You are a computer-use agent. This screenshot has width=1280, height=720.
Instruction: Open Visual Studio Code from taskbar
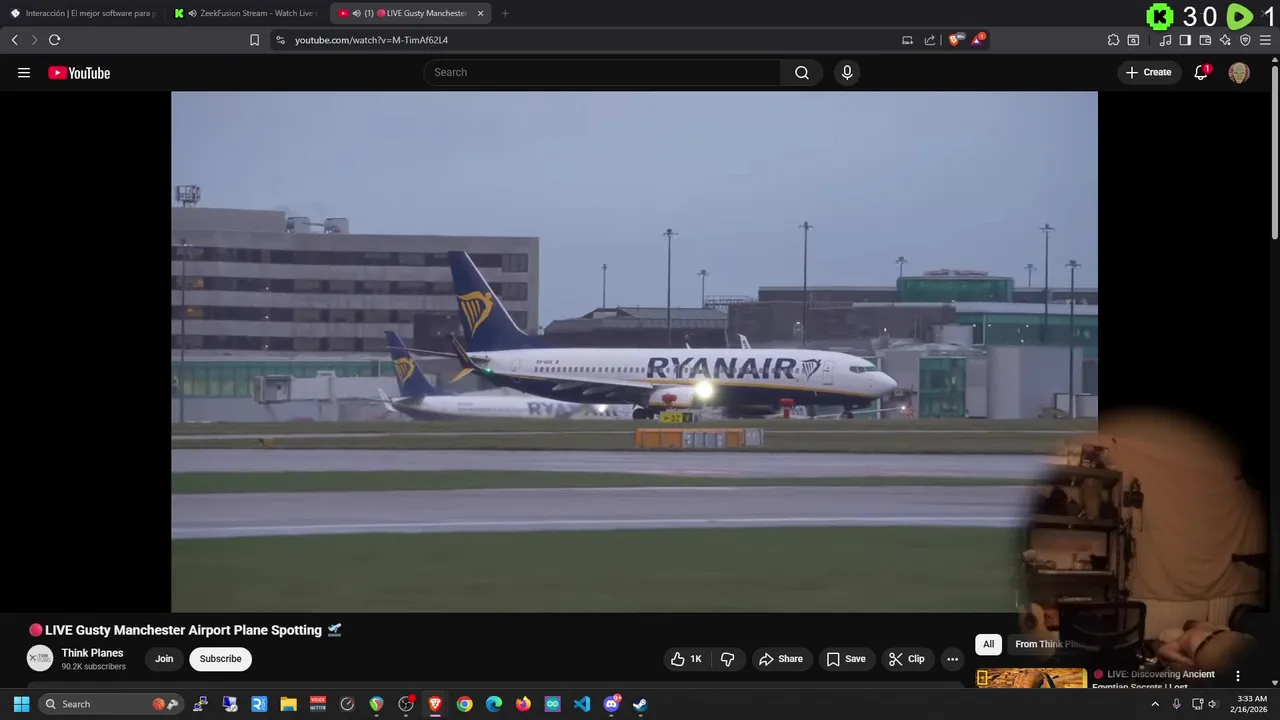[x=582, y=704]
